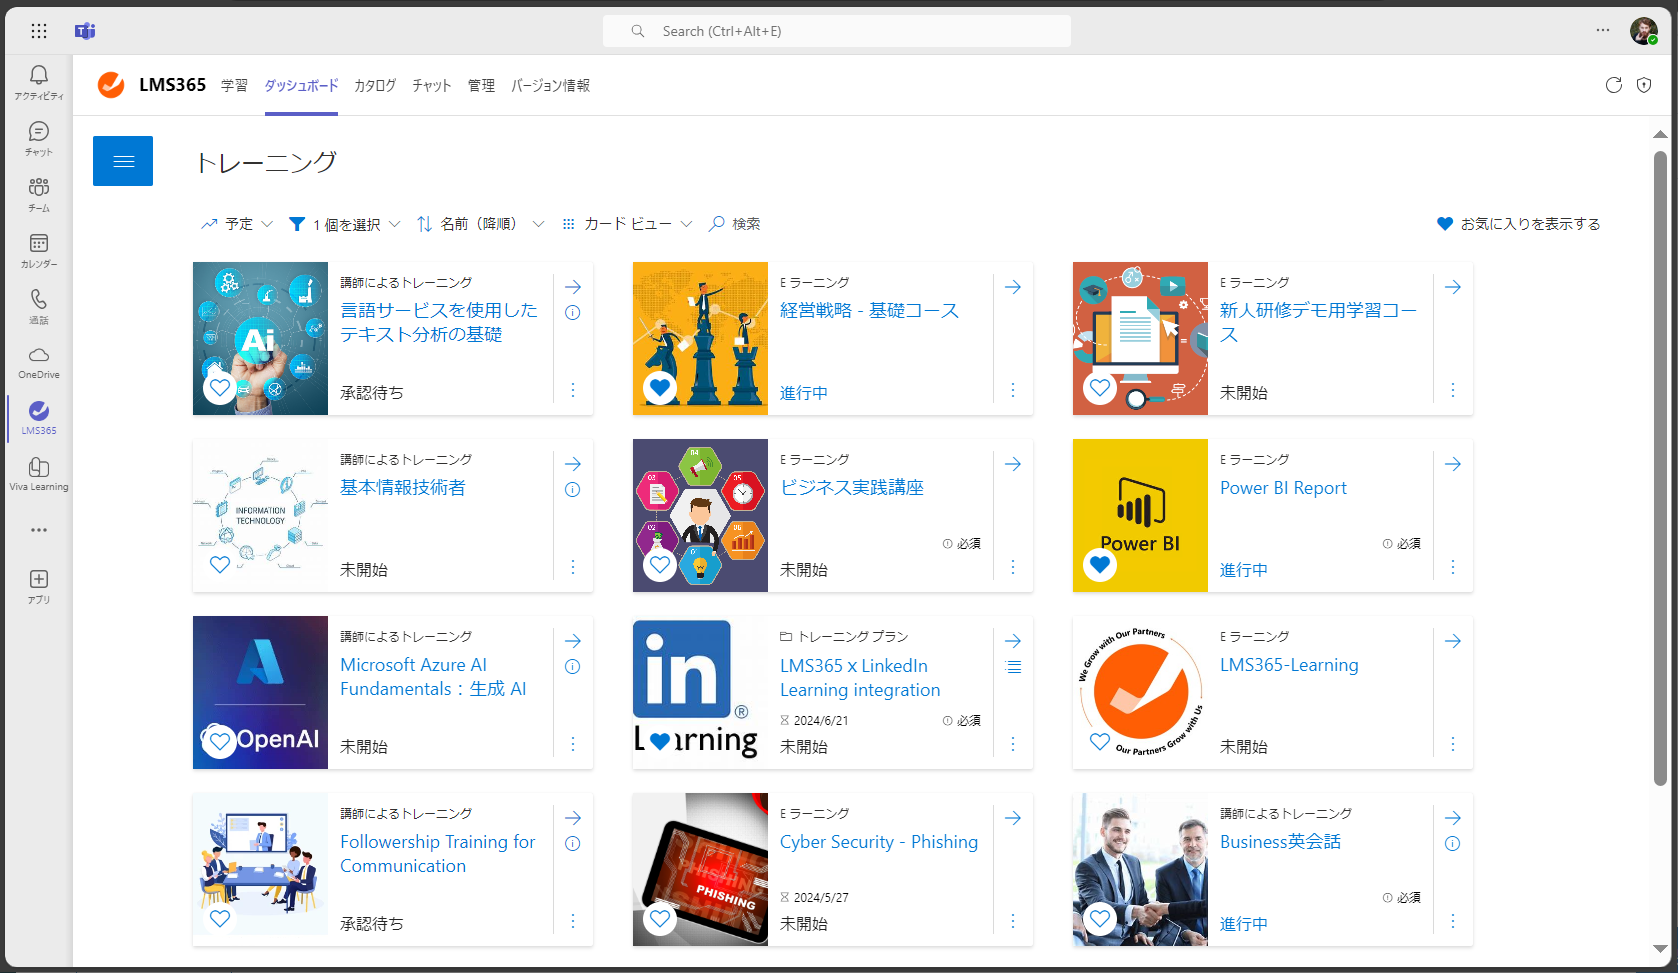Open the Chat icon in Teams sidebar
This screenshot has width=1678, height=973.
39,138
